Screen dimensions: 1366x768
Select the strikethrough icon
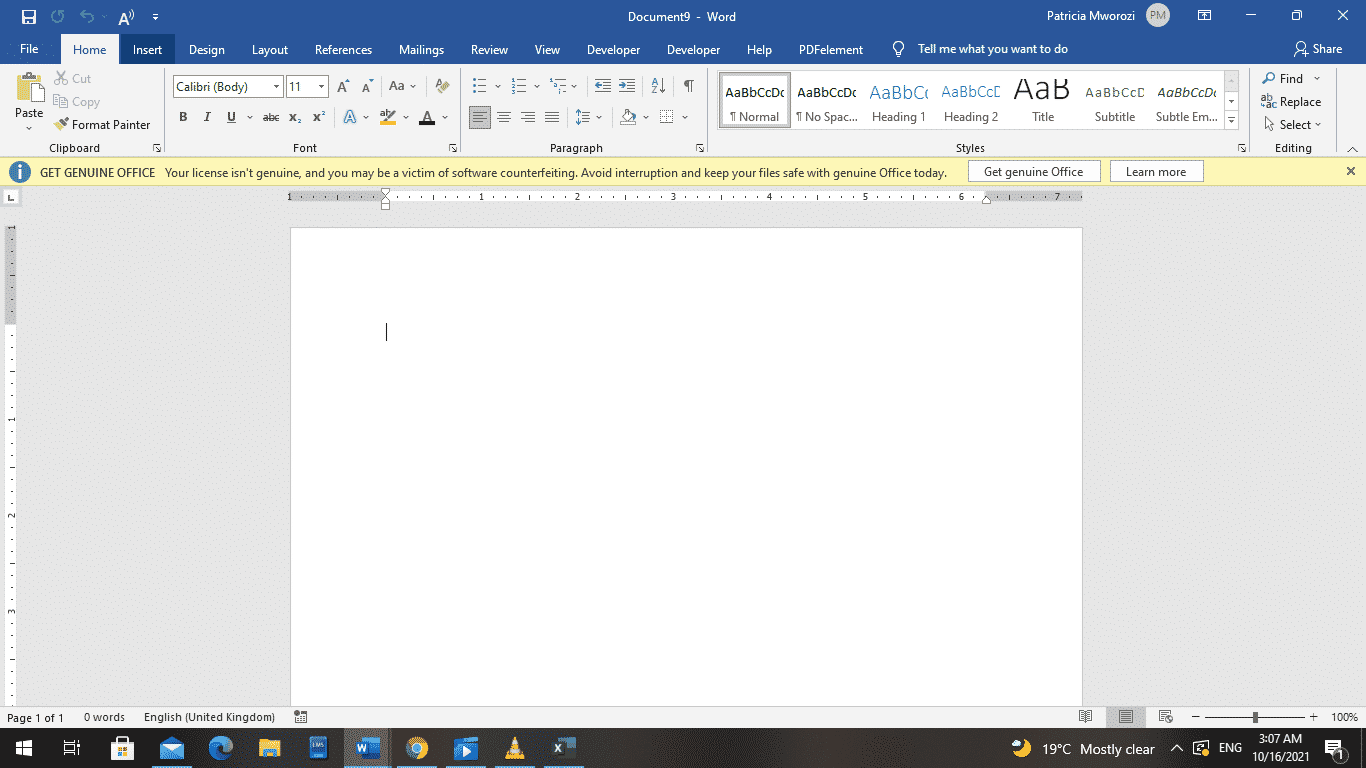pos(270,117)
